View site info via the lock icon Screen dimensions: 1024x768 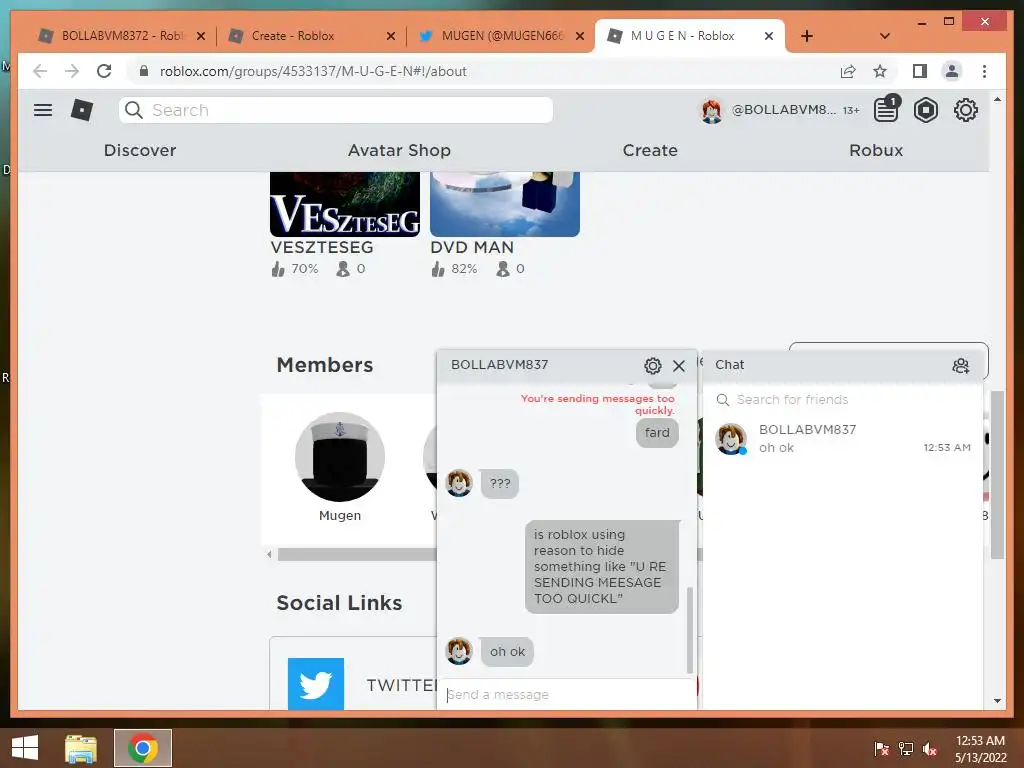point(144,71)
